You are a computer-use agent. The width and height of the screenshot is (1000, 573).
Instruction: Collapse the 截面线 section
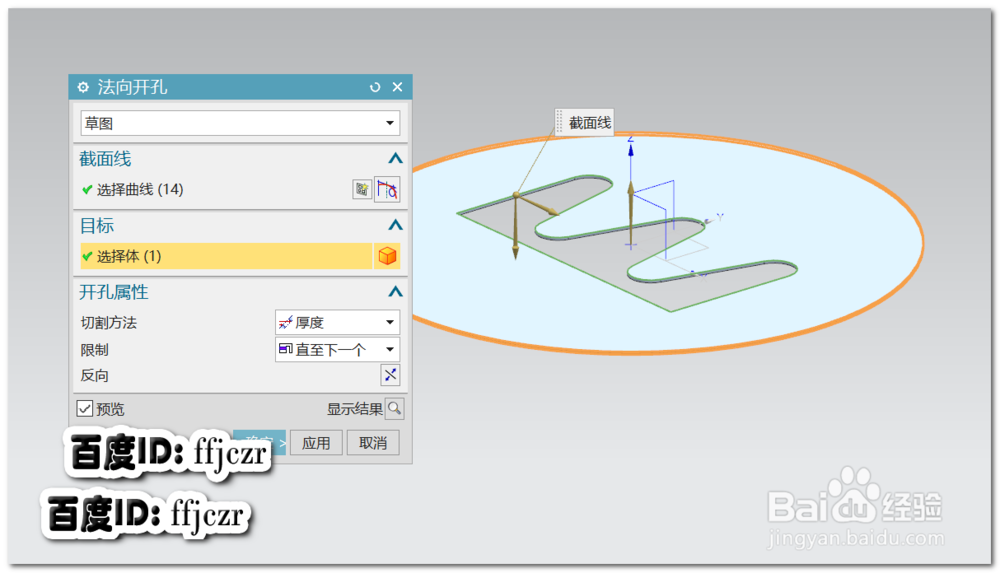click(x=395, y=158)
